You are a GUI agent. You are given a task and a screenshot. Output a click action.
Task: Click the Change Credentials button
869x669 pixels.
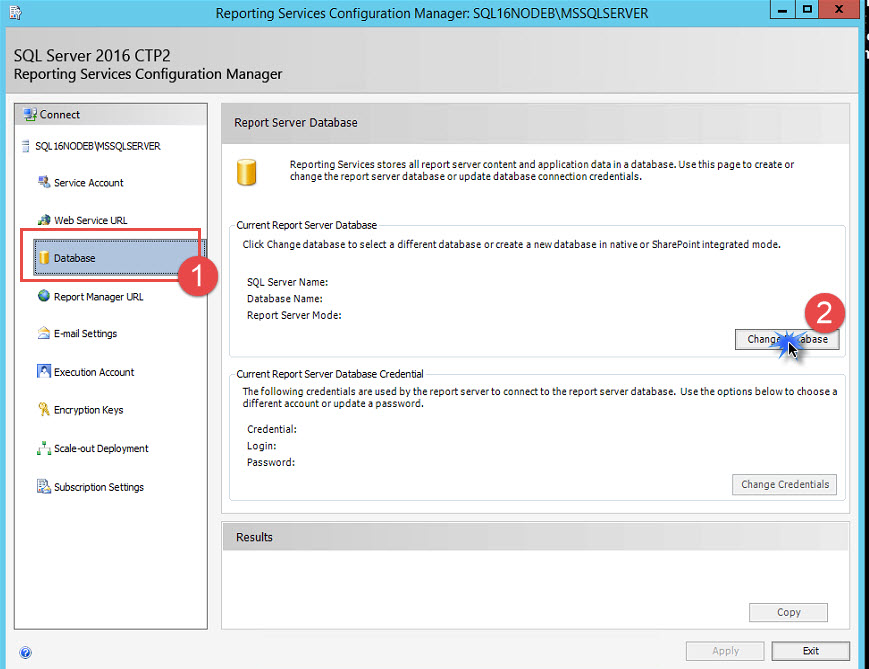pyautogui.click(x=785, y=484)
